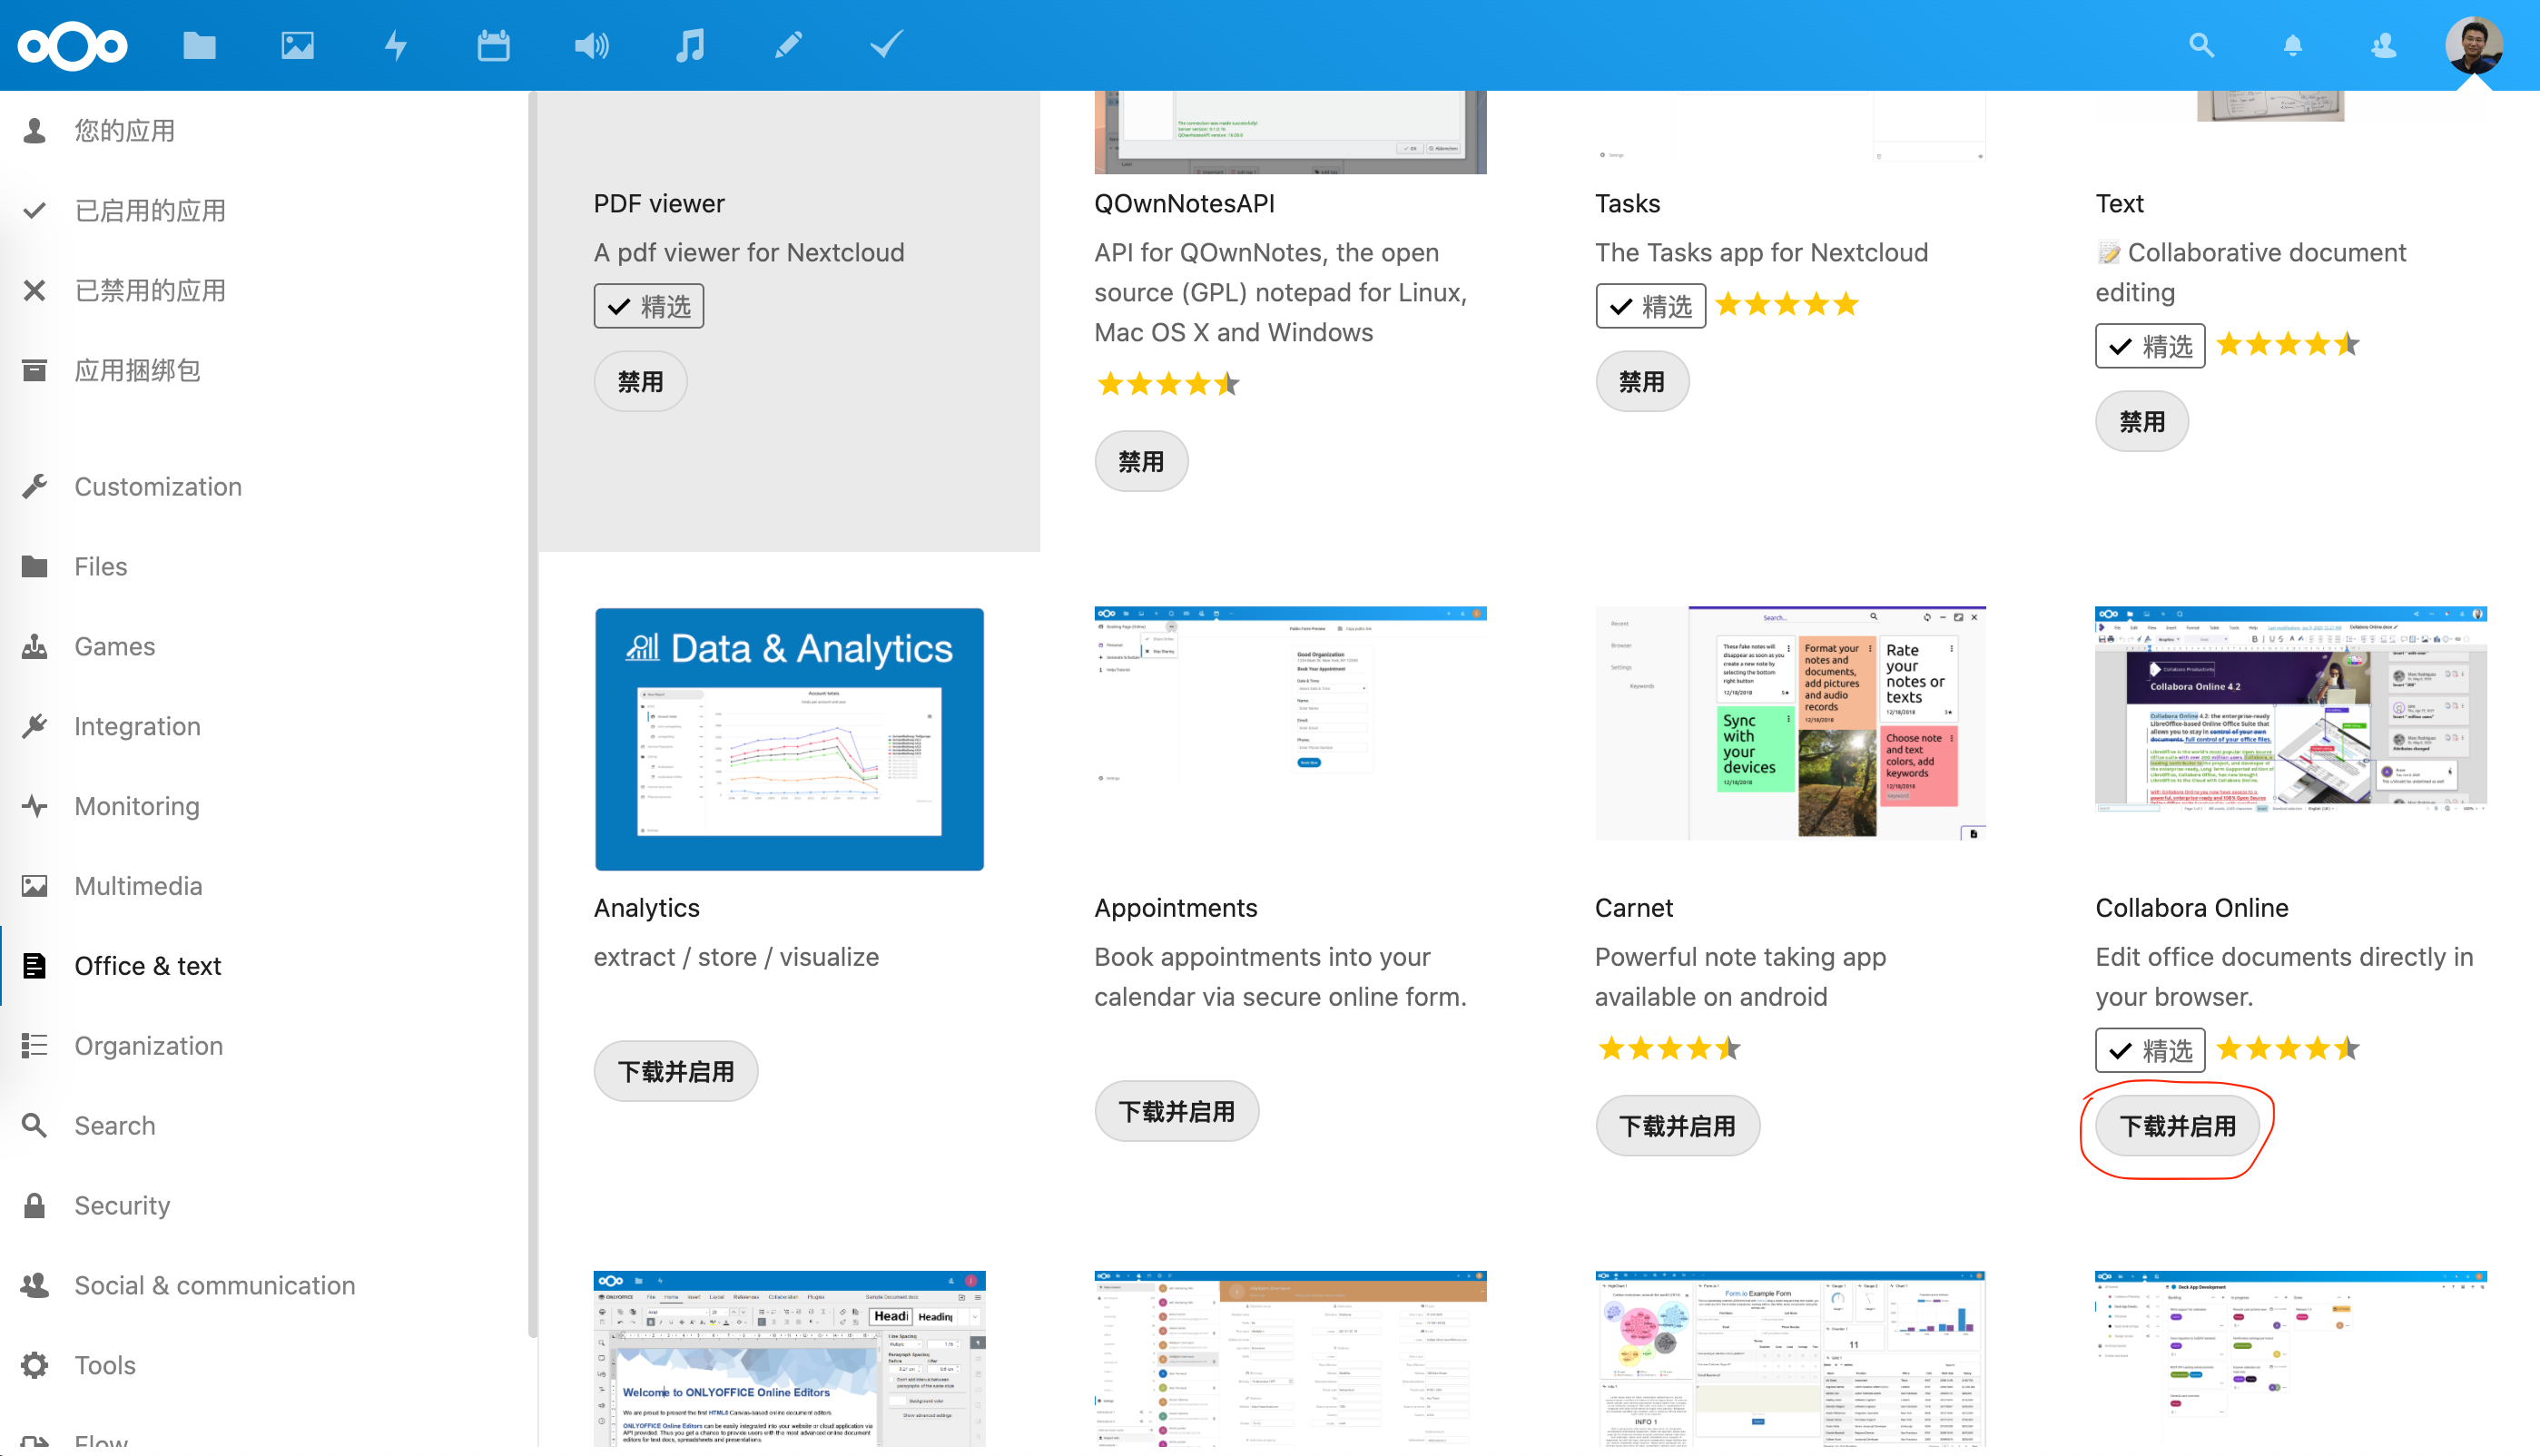Disable the QOwnNotesAPI app

1141,462
